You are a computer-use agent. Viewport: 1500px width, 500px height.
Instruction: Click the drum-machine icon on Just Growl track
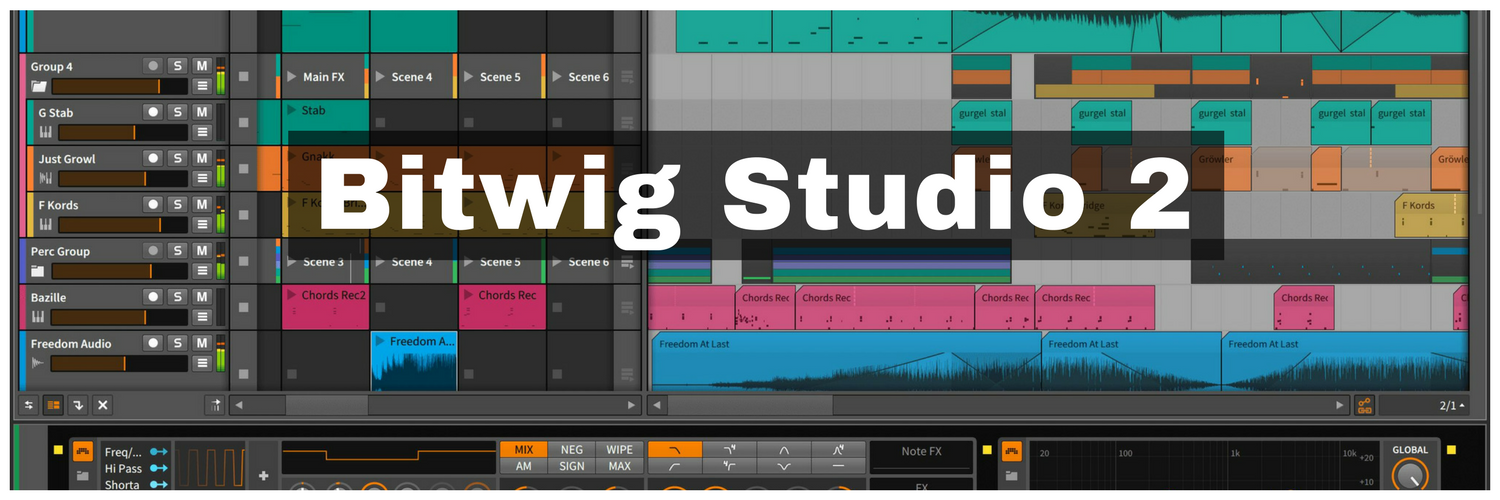click(45, 178)
